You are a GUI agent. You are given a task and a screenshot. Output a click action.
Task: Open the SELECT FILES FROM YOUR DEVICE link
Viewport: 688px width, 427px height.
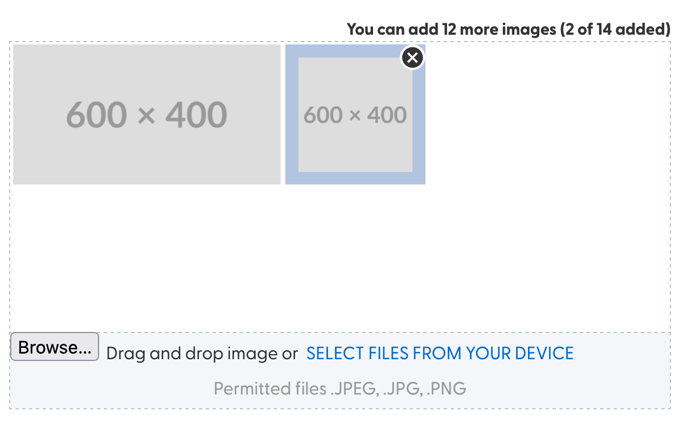[440, 353]
